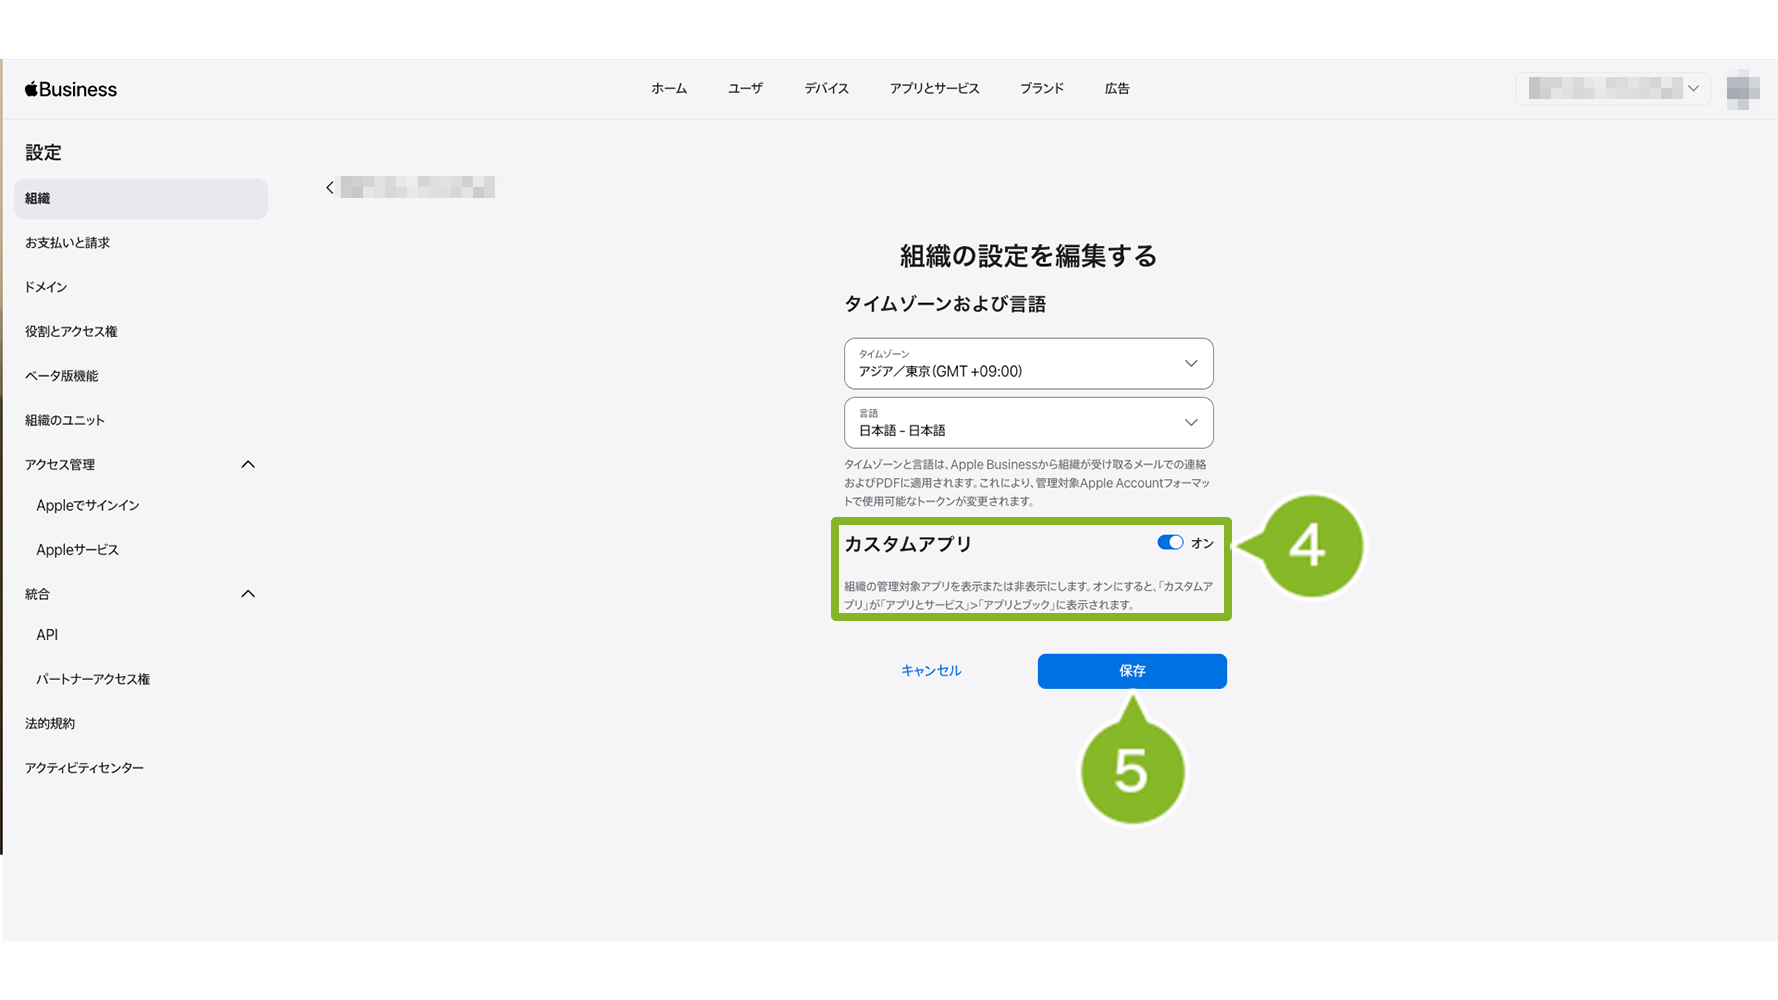The height and width of the screenshot is (1000, 1778).
Task: Switch to the ユーザ tab
Action: click(x=745, y=89)
